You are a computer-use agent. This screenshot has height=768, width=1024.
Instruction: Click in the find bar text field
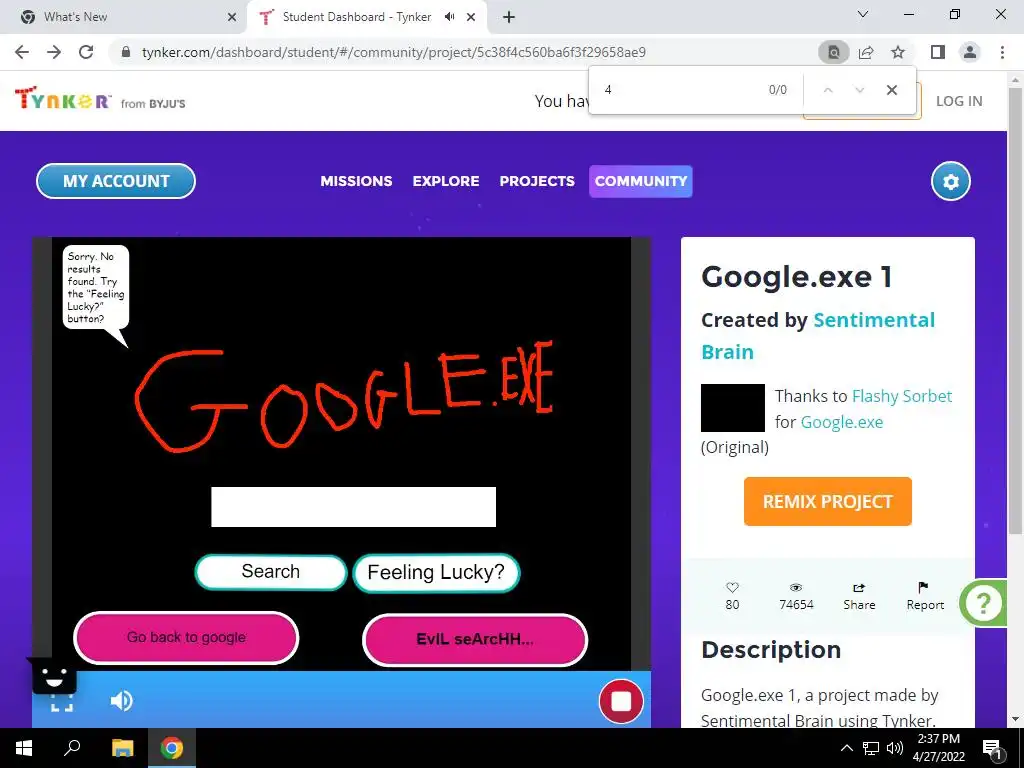(679, 90)
